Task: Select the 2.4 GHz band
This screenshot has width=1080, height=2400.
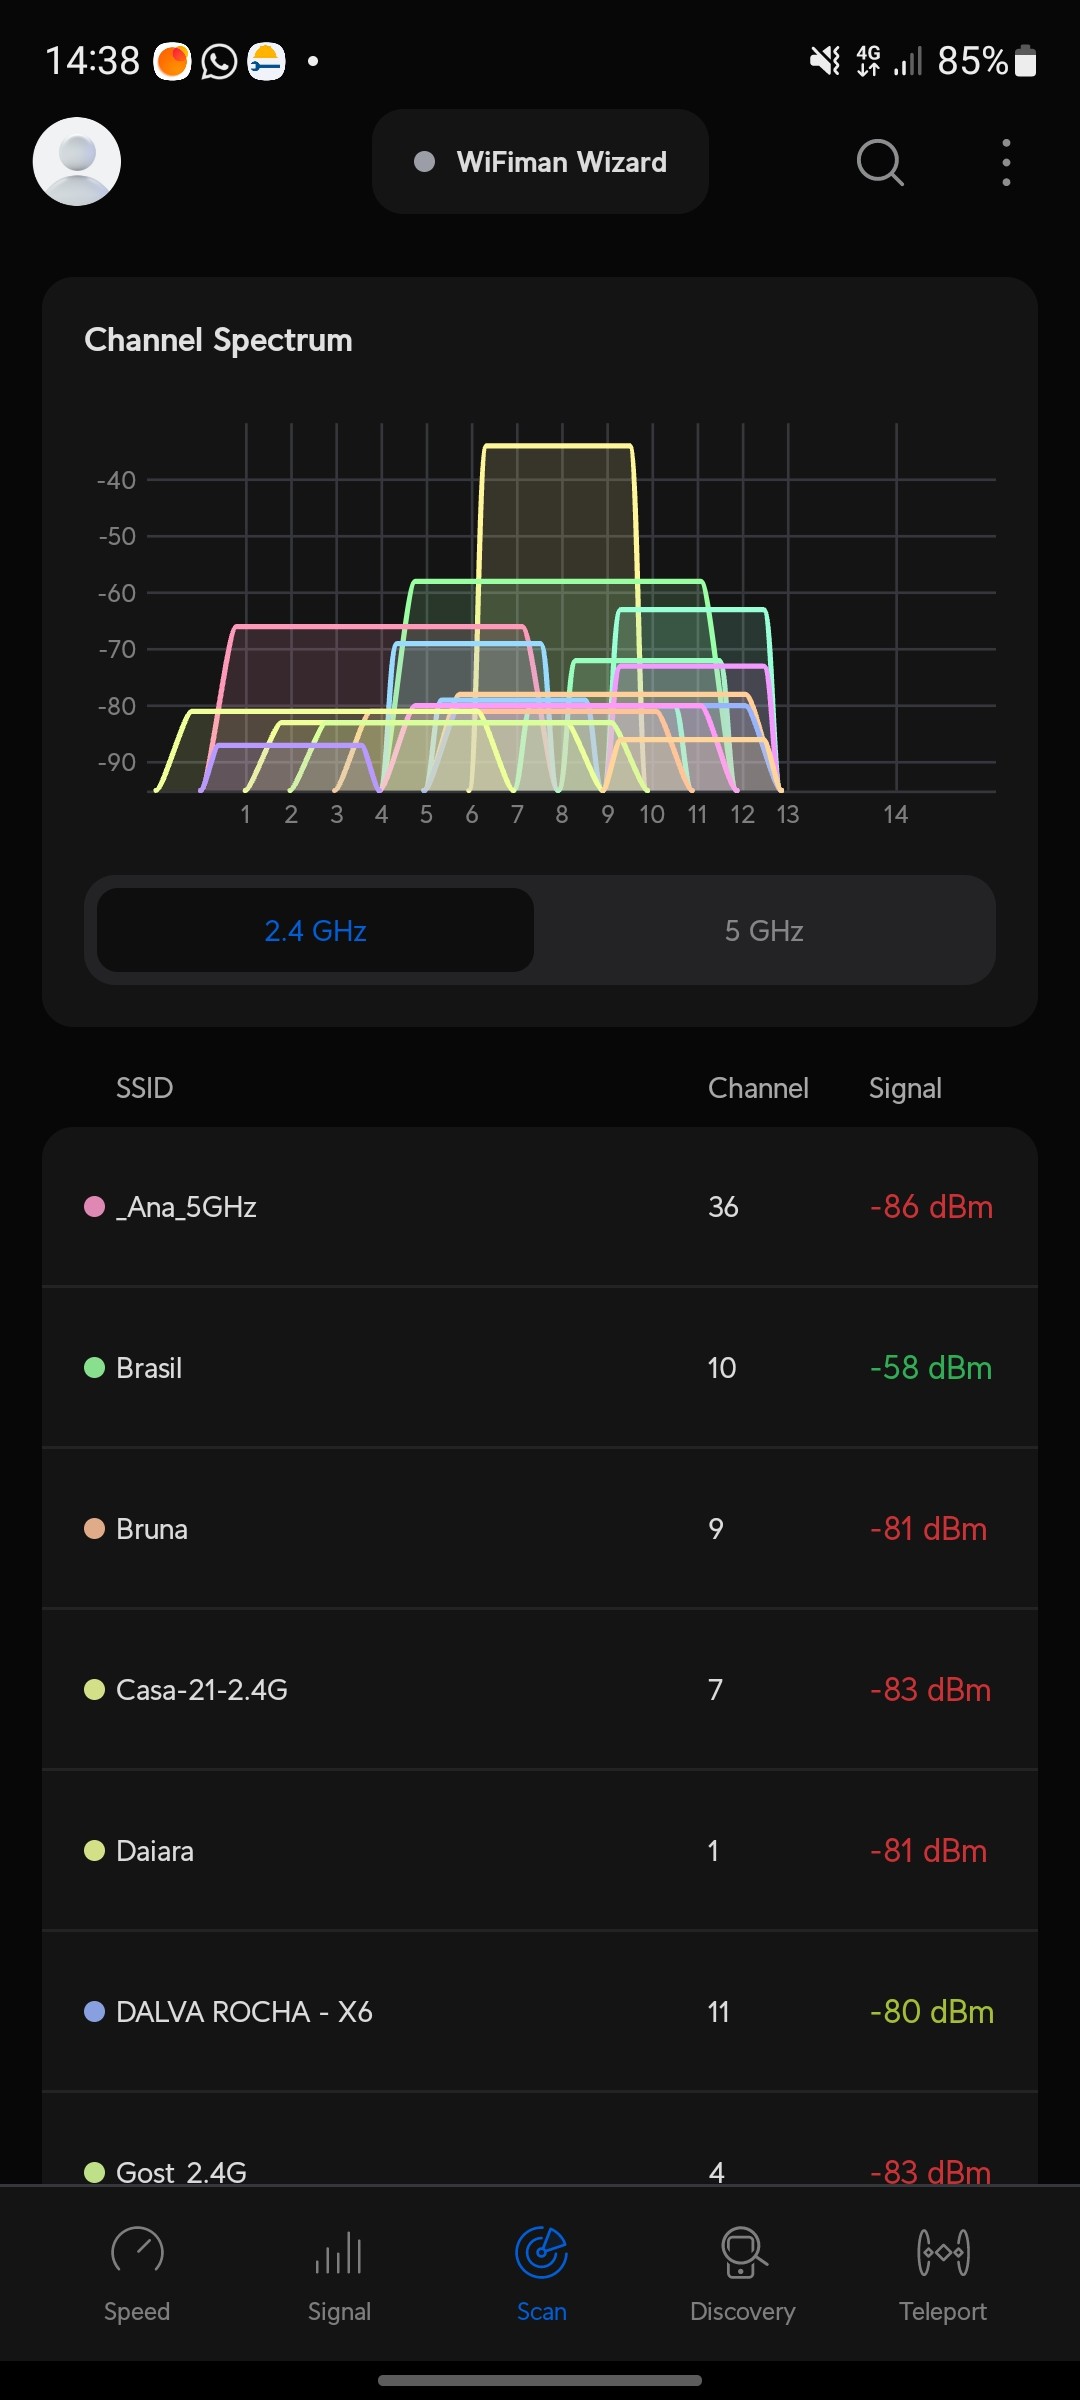Action: point(316,931)
